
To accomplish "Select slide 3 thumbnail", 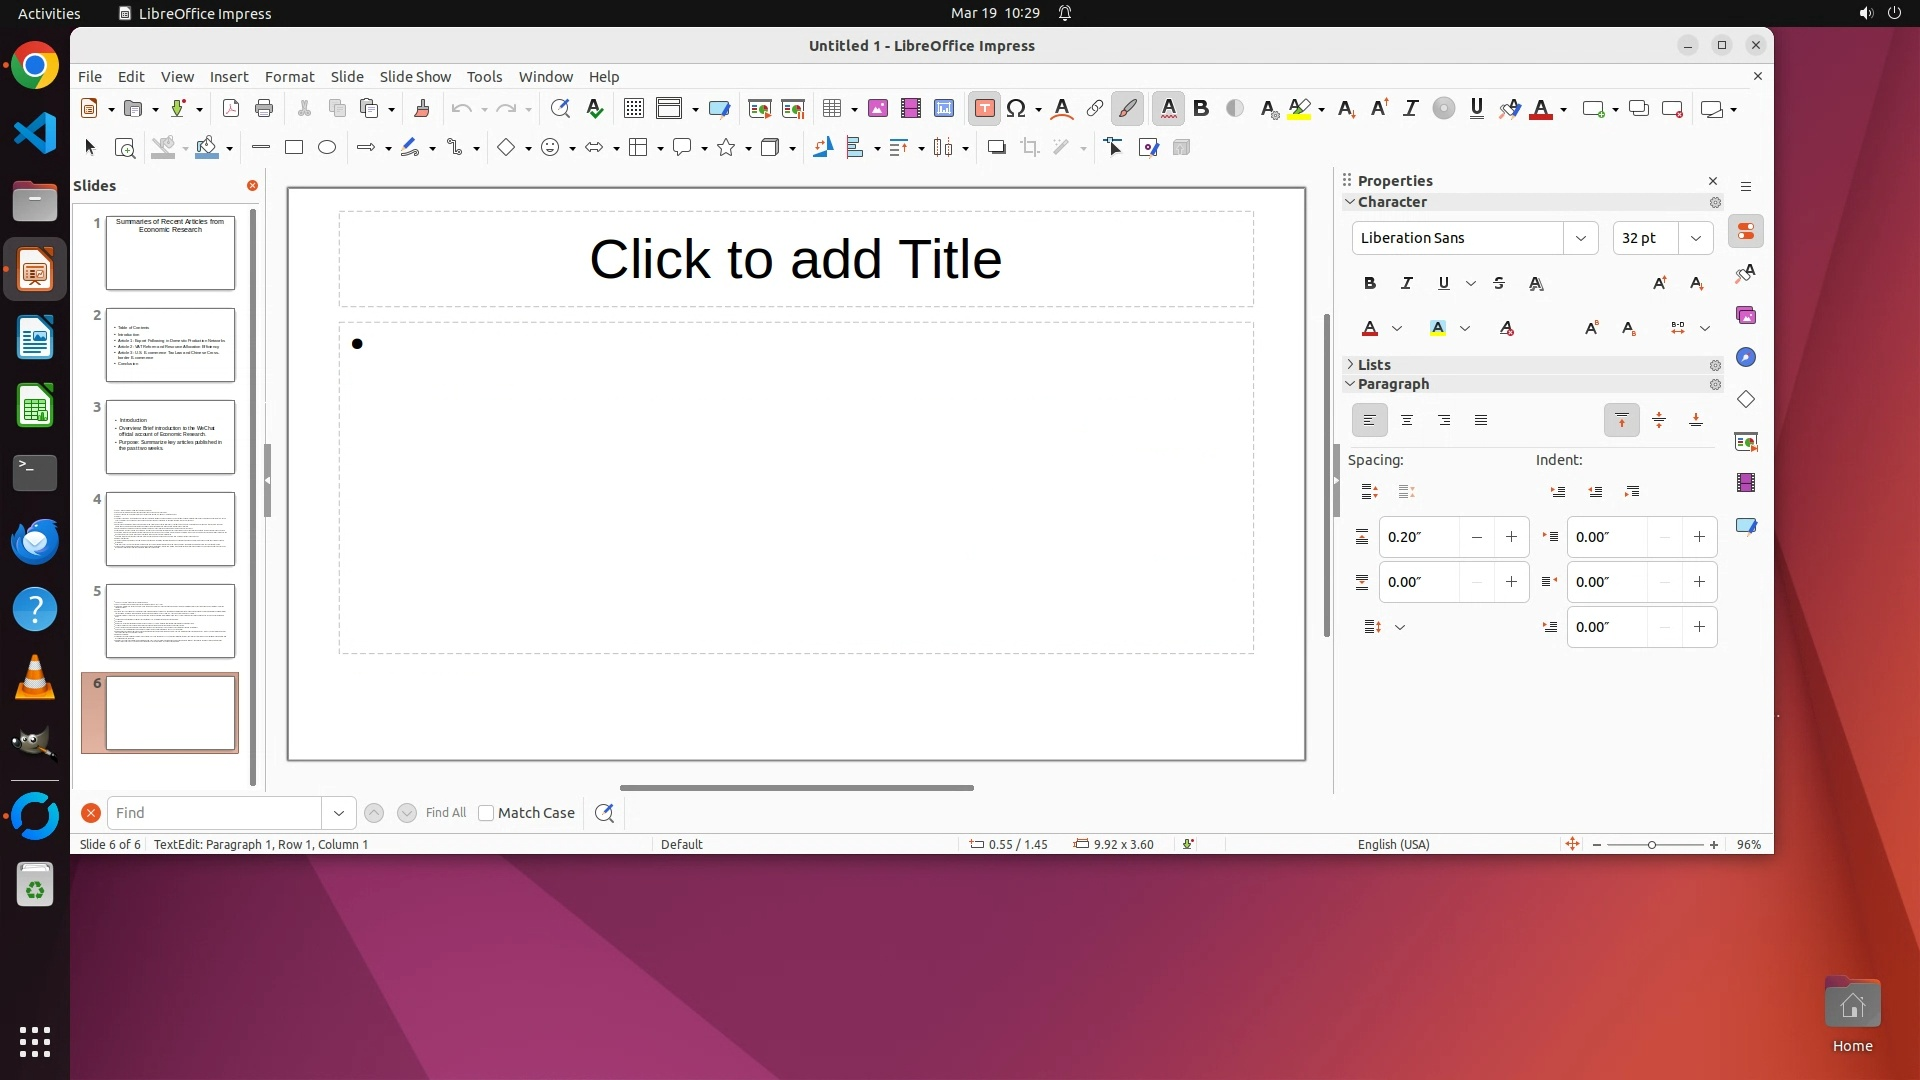I will pos(170,437).
